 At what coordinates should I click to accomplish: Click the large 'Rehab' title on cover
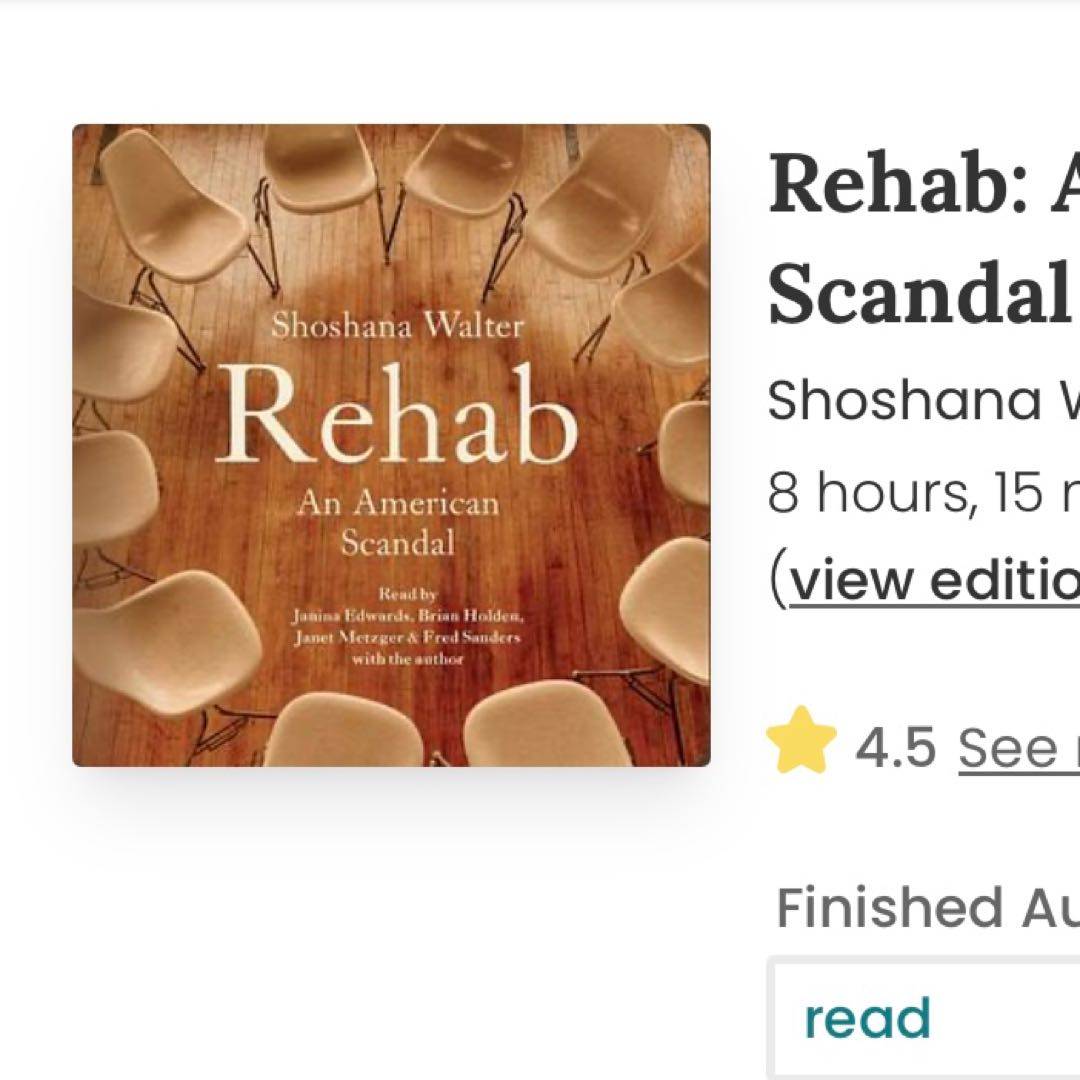click(x=398, y=415)
